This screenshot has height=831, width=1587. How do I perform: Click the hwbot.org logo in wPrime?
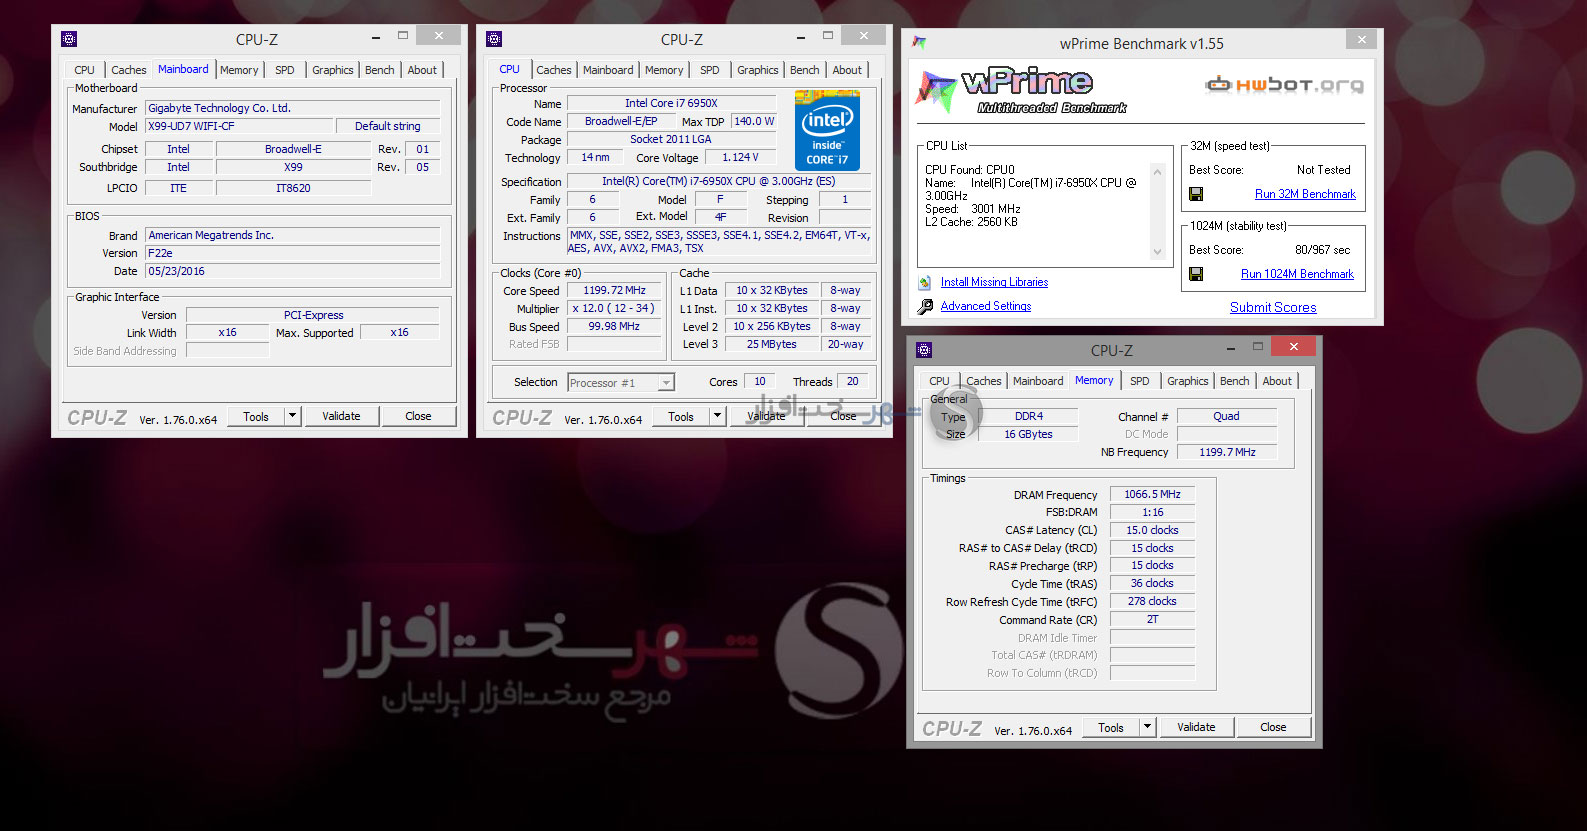(x=1285, y=85)
